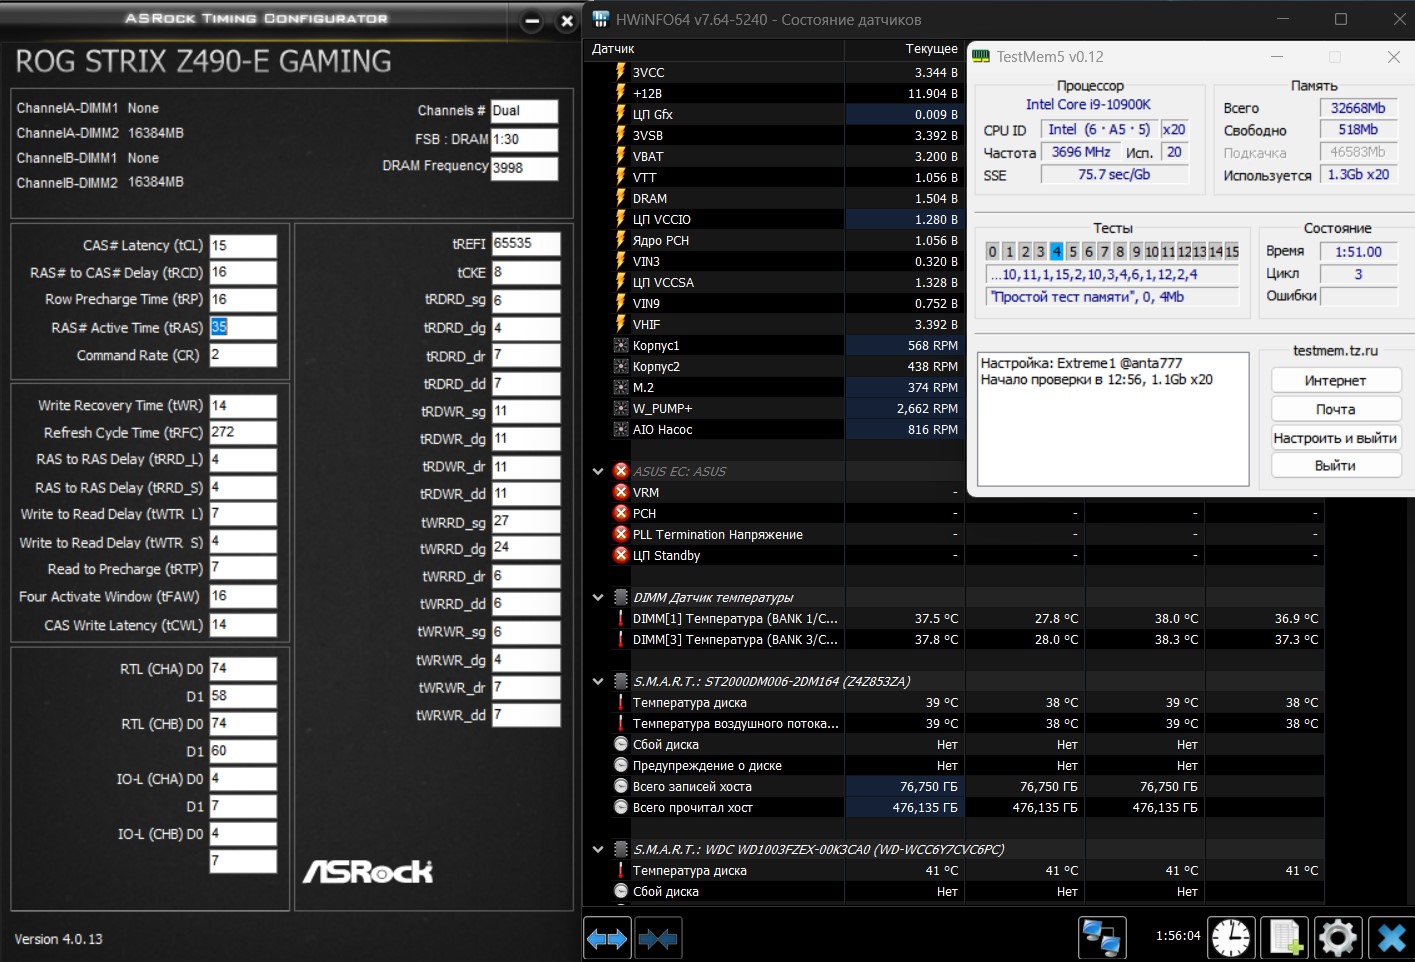Image resolution: width=1415 pixels, height=962 pixels.
Task: Click the Refresh Cycle Time (tRFC) field
Action: click(243, 432)
